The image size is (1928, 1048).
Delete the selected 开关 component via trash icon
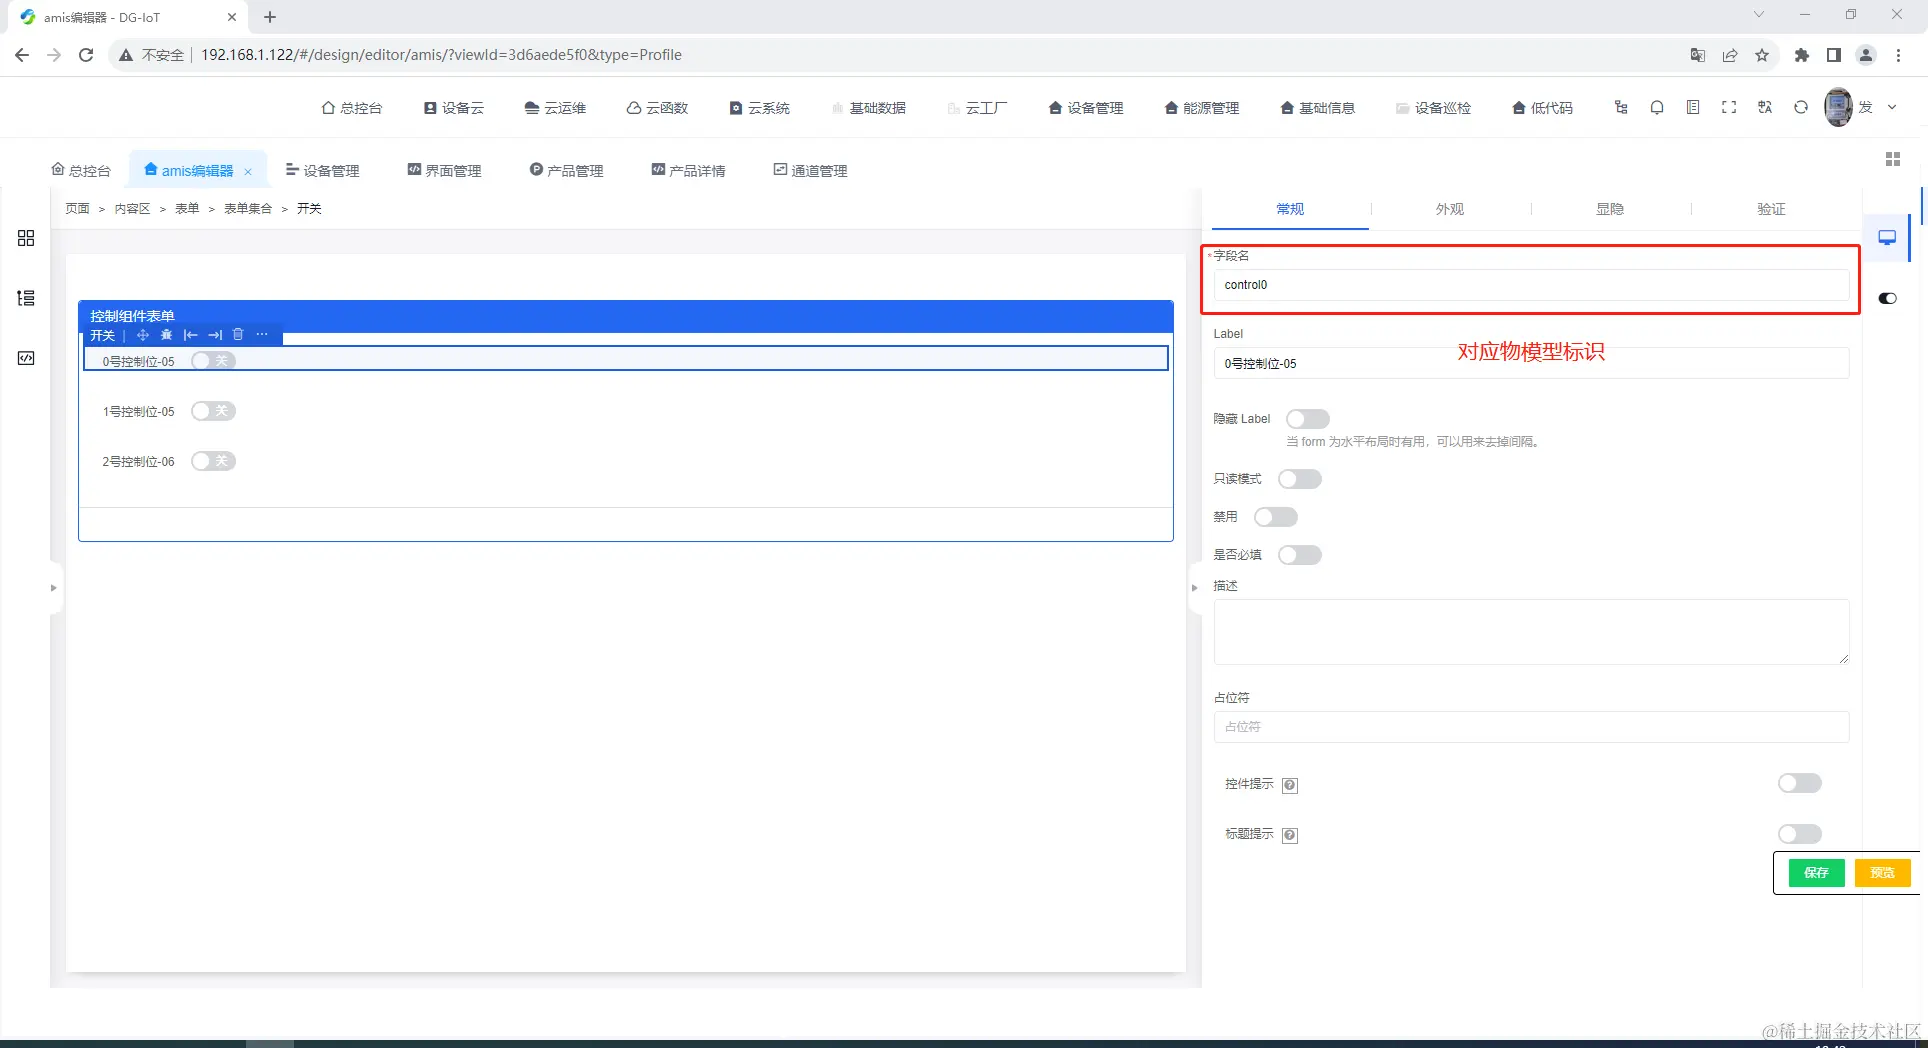point(238,335)
